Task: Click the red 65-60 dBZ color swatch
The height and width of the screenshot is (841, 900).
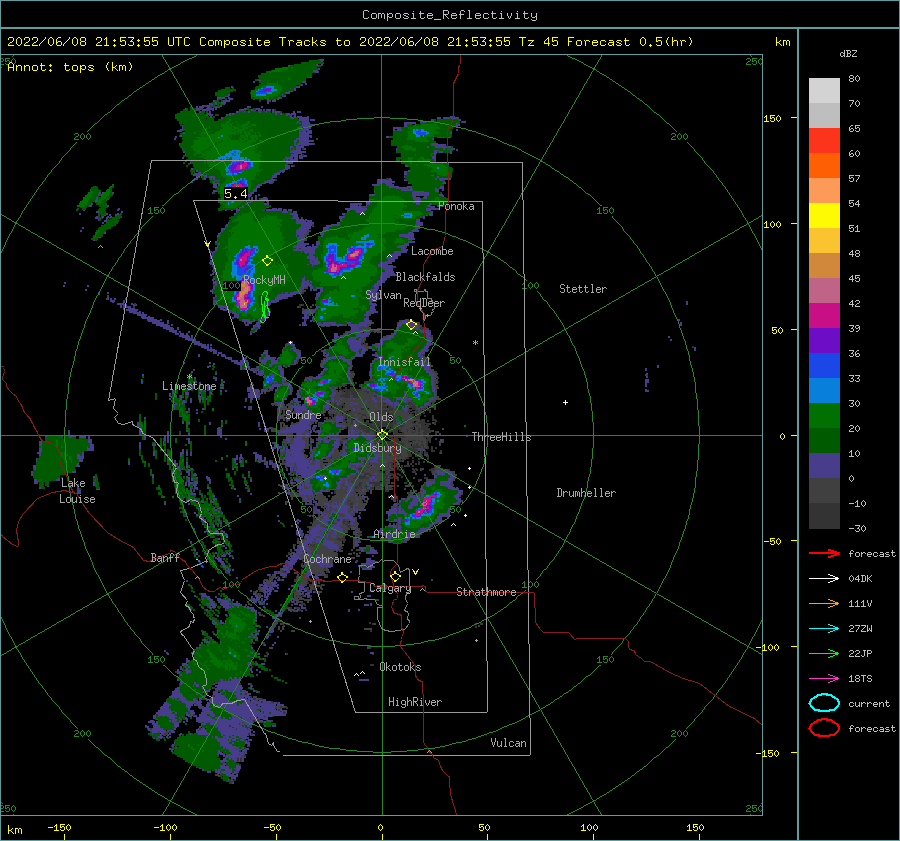Action: [x=824, y=141]
